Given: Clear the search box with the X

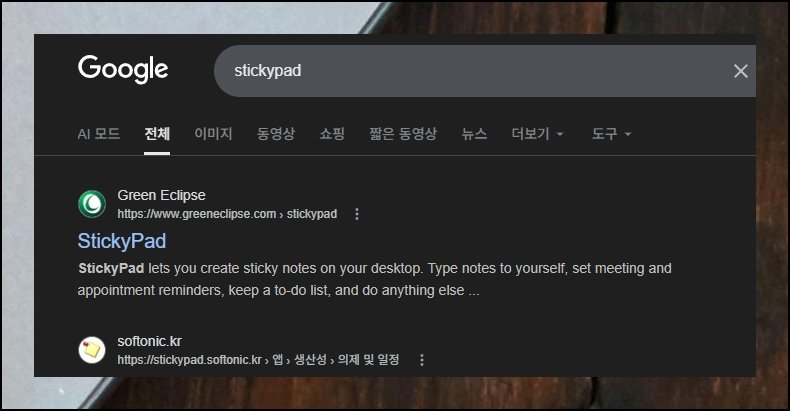Looking at the screenshot, I should (740, 71).
